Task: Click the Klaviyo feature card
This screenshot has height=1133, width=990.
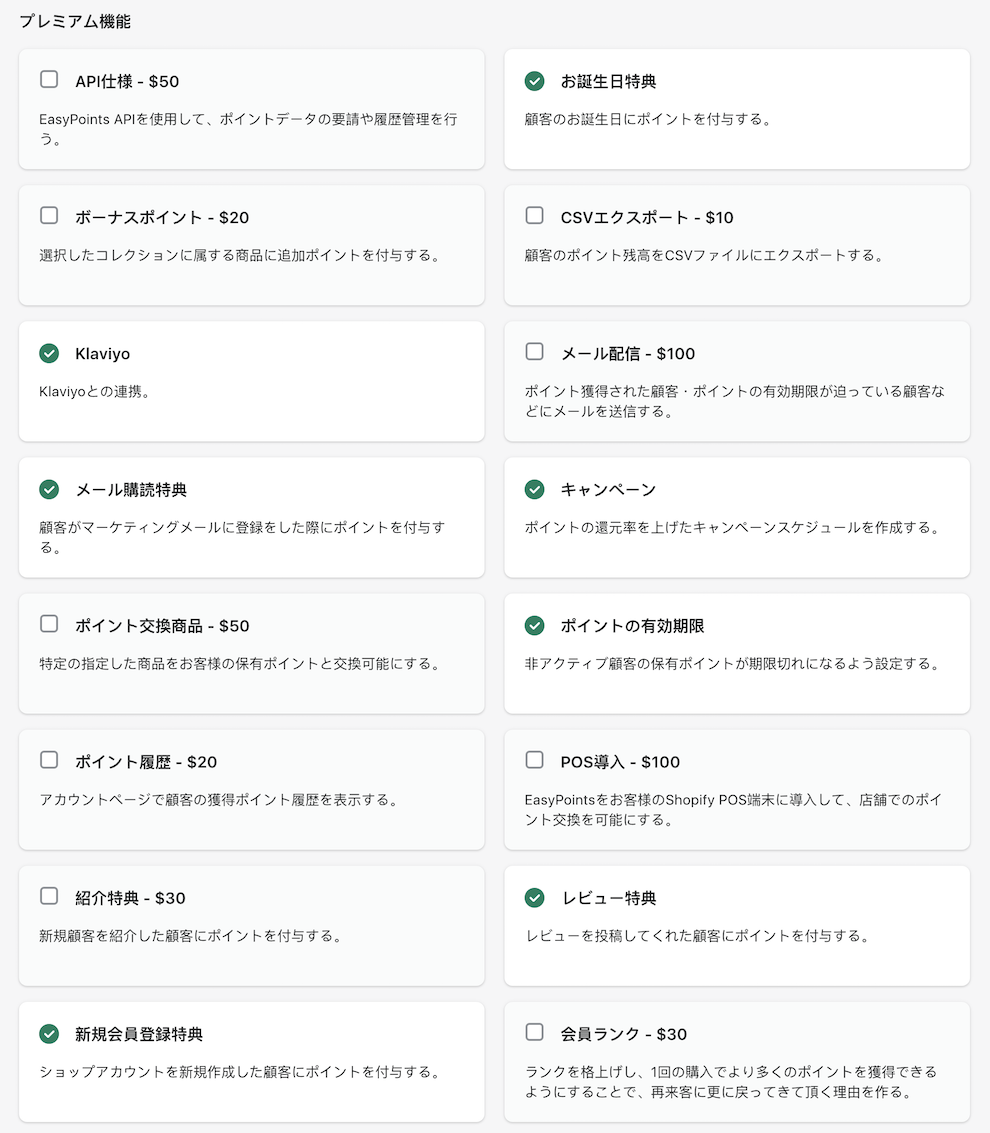Action: [x=250, y=378]
